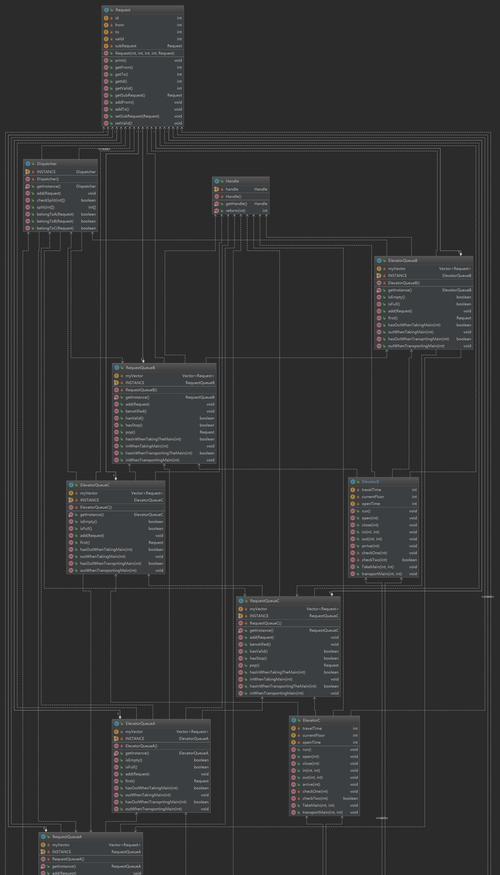The image size is (500, 875).
Task: Click the Request class icon in header
Action: (x=106, y=10)
